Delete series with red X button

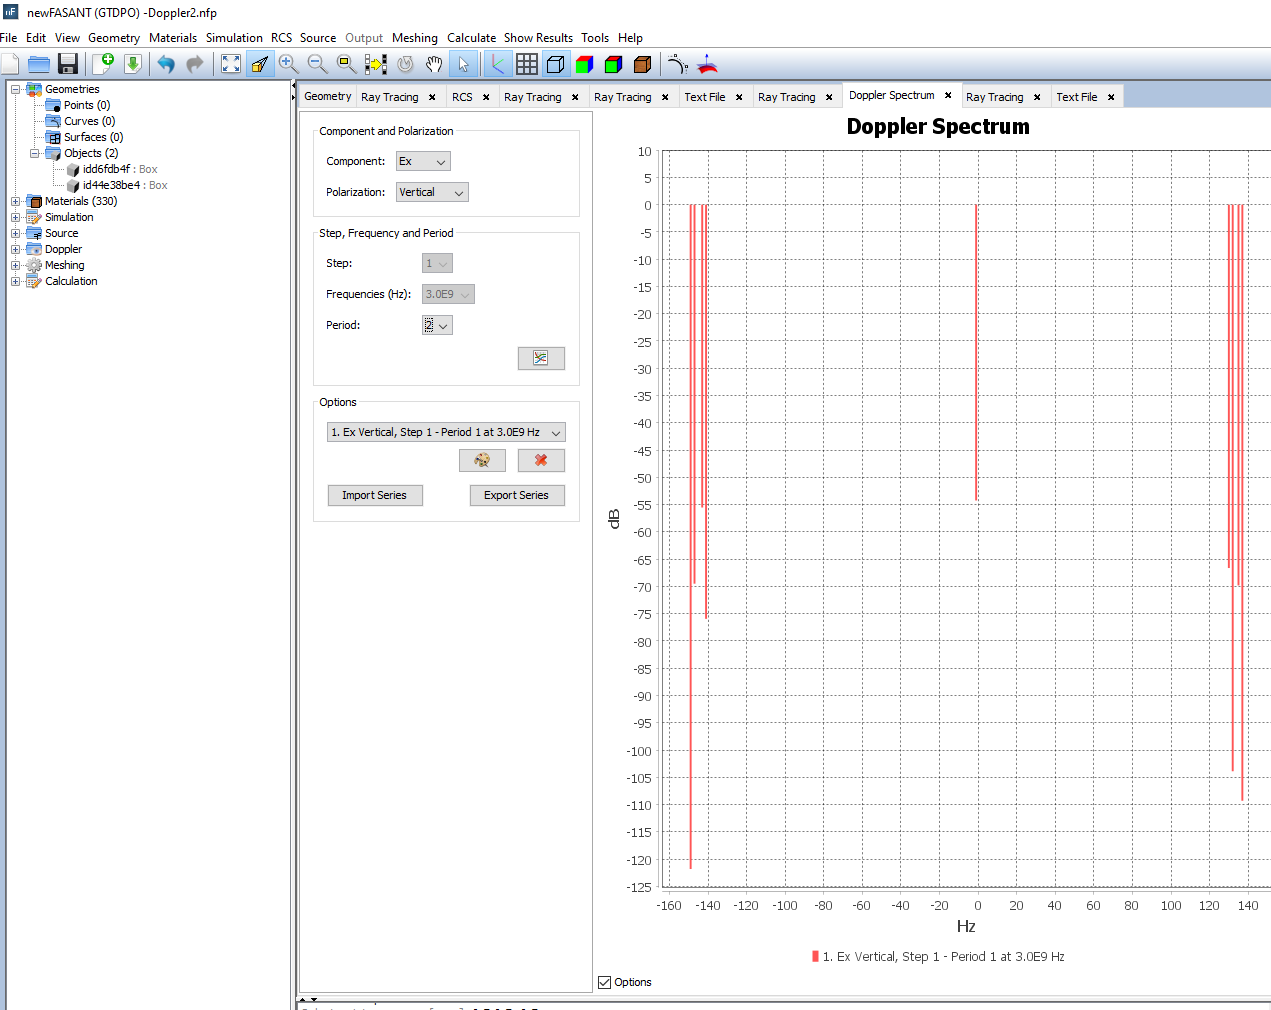[541, 460]
